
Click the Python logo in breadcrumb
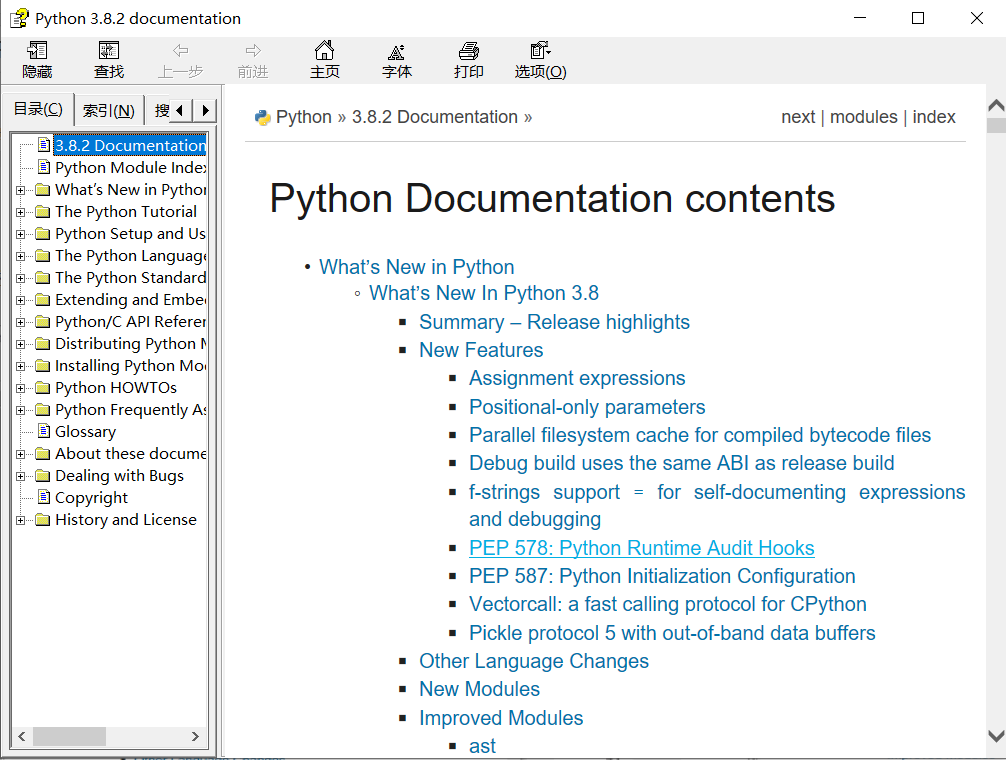point(262,117)
